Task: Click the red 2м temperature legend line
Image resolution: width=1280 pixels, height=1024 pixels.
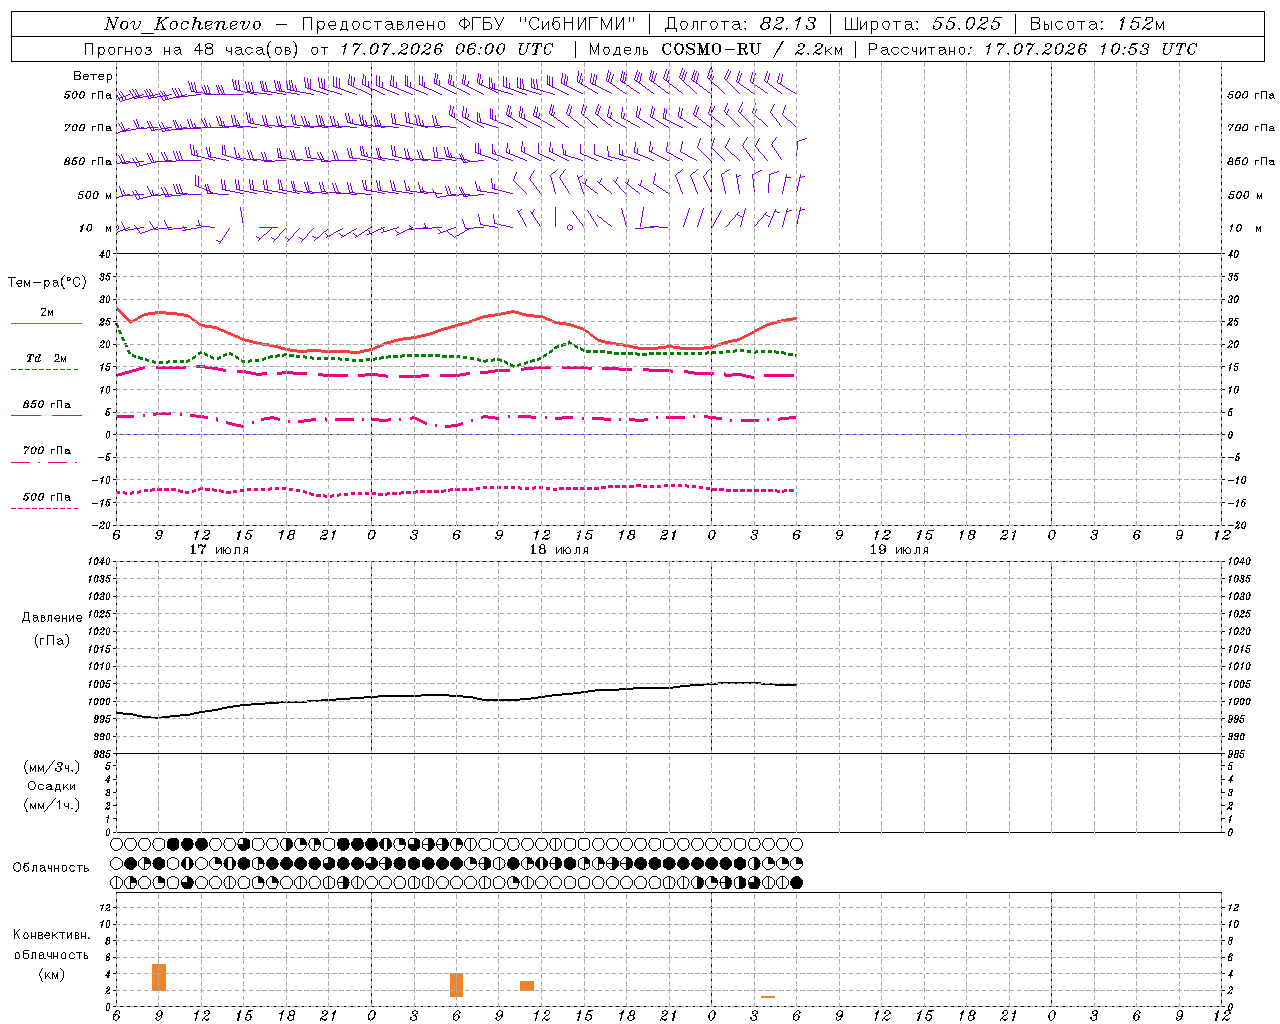Action: (46, 324)
